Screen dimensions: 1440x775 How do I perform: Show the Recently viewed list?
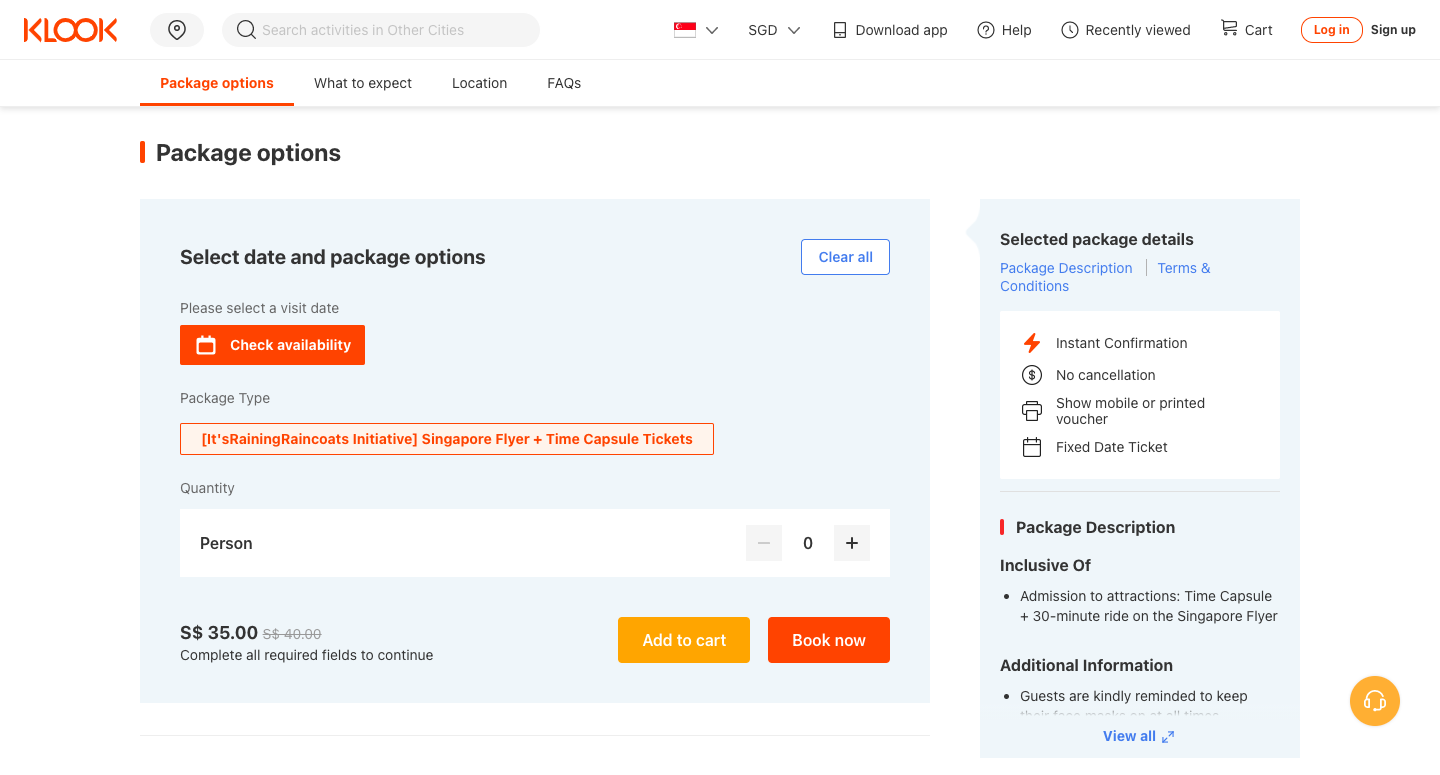pos(1126,30)
